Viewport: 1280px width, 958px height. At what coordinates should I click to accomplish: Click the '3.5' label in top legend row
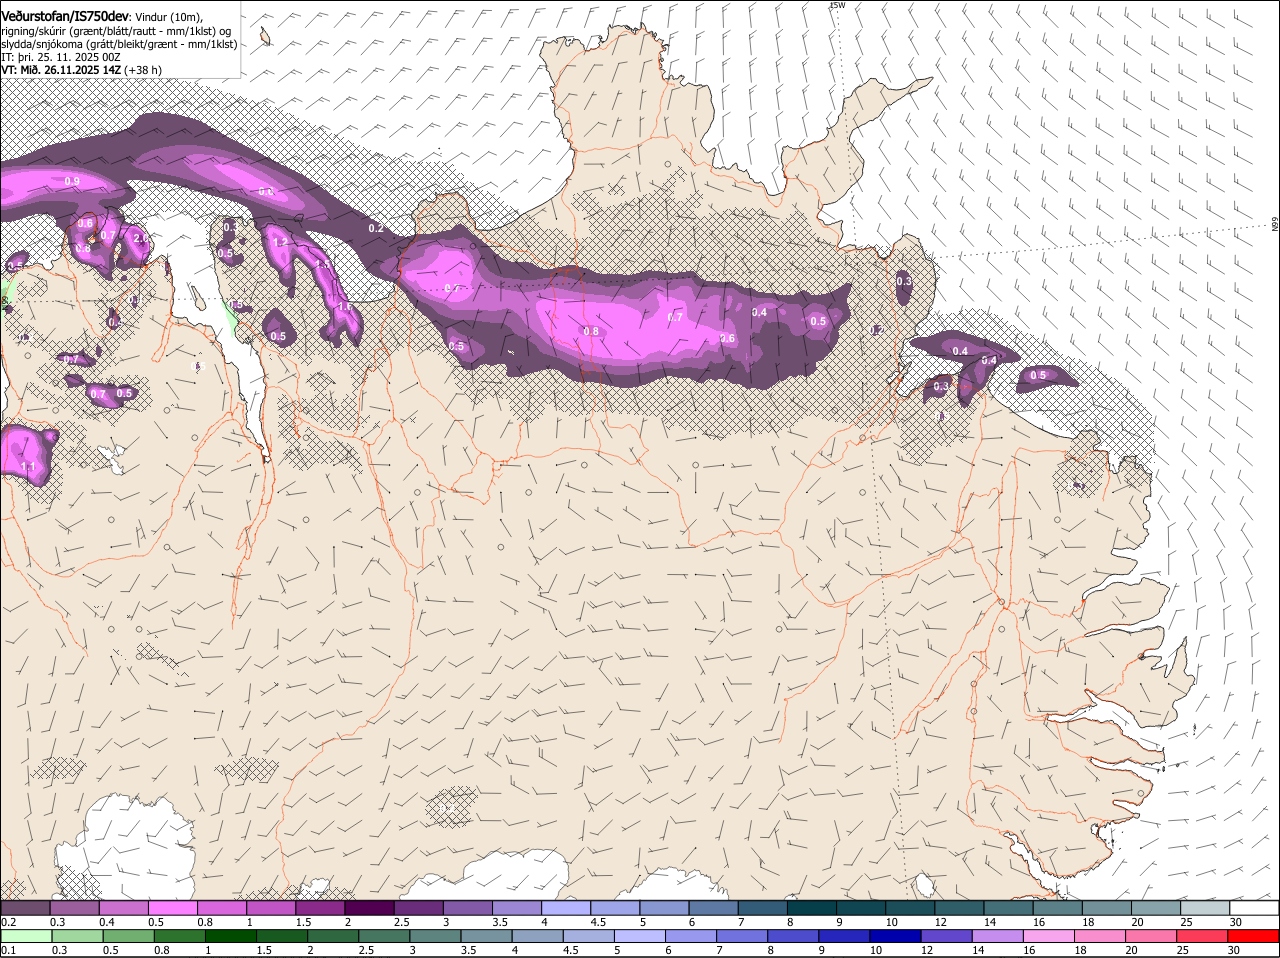coord(500,922)
